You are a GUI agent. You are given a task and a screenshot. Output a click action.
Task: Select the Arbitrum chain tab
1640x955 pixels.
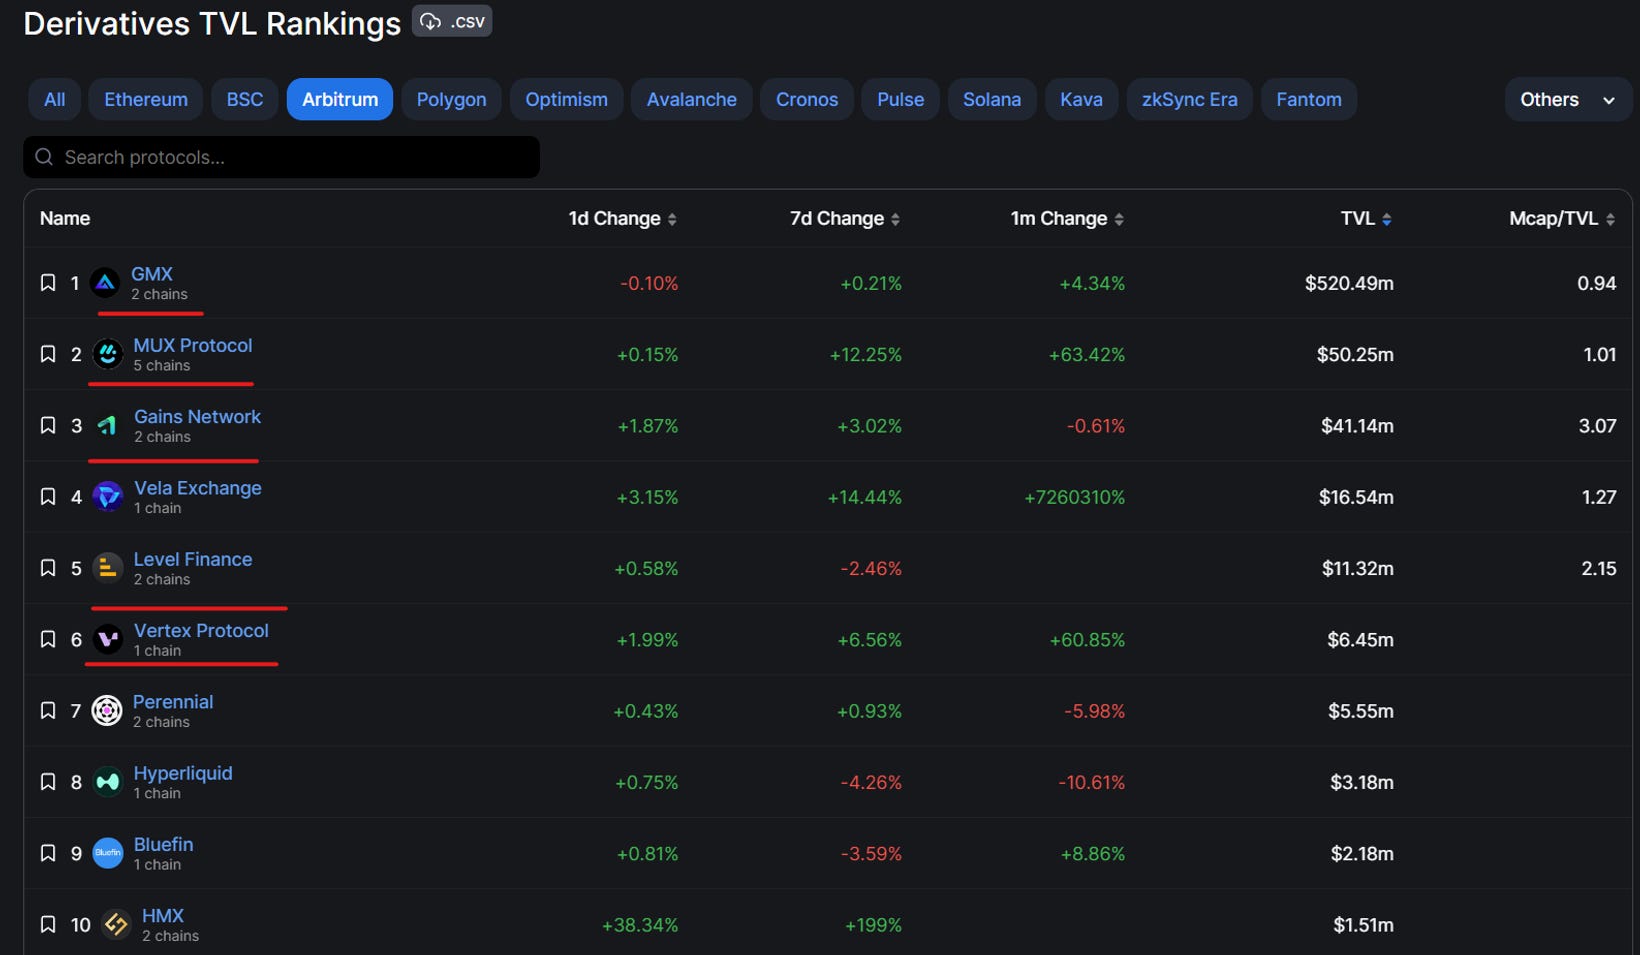[x=340, y=100]
